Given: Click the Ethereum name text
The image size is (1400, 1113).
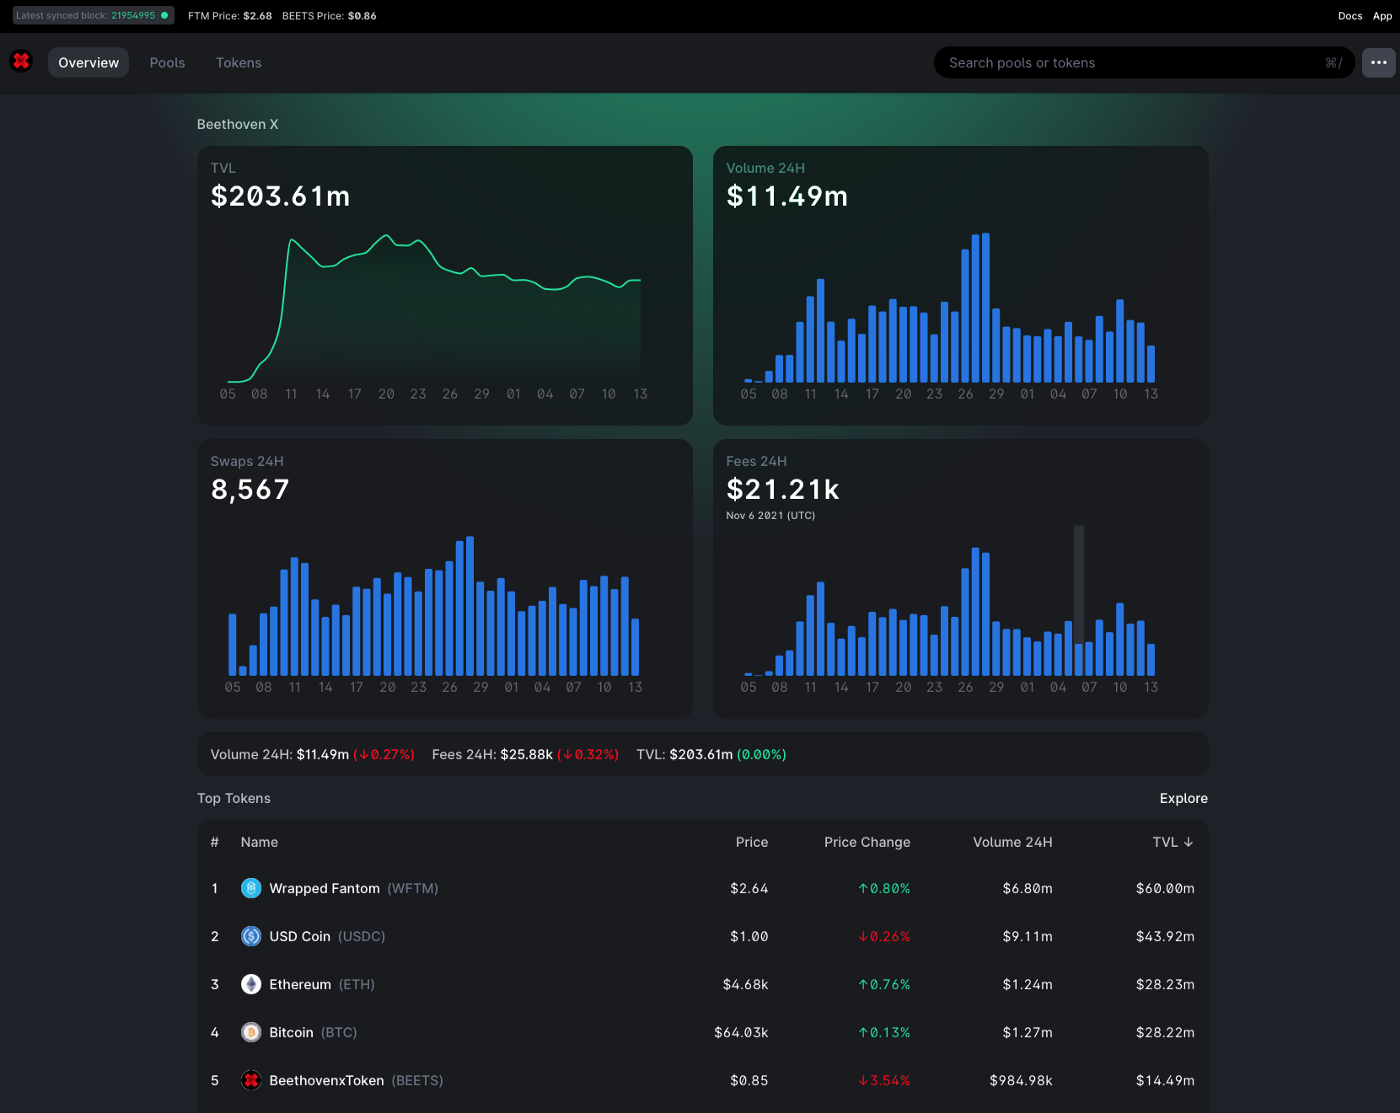Looking at the screenshot, I should [x=300, y=984].
